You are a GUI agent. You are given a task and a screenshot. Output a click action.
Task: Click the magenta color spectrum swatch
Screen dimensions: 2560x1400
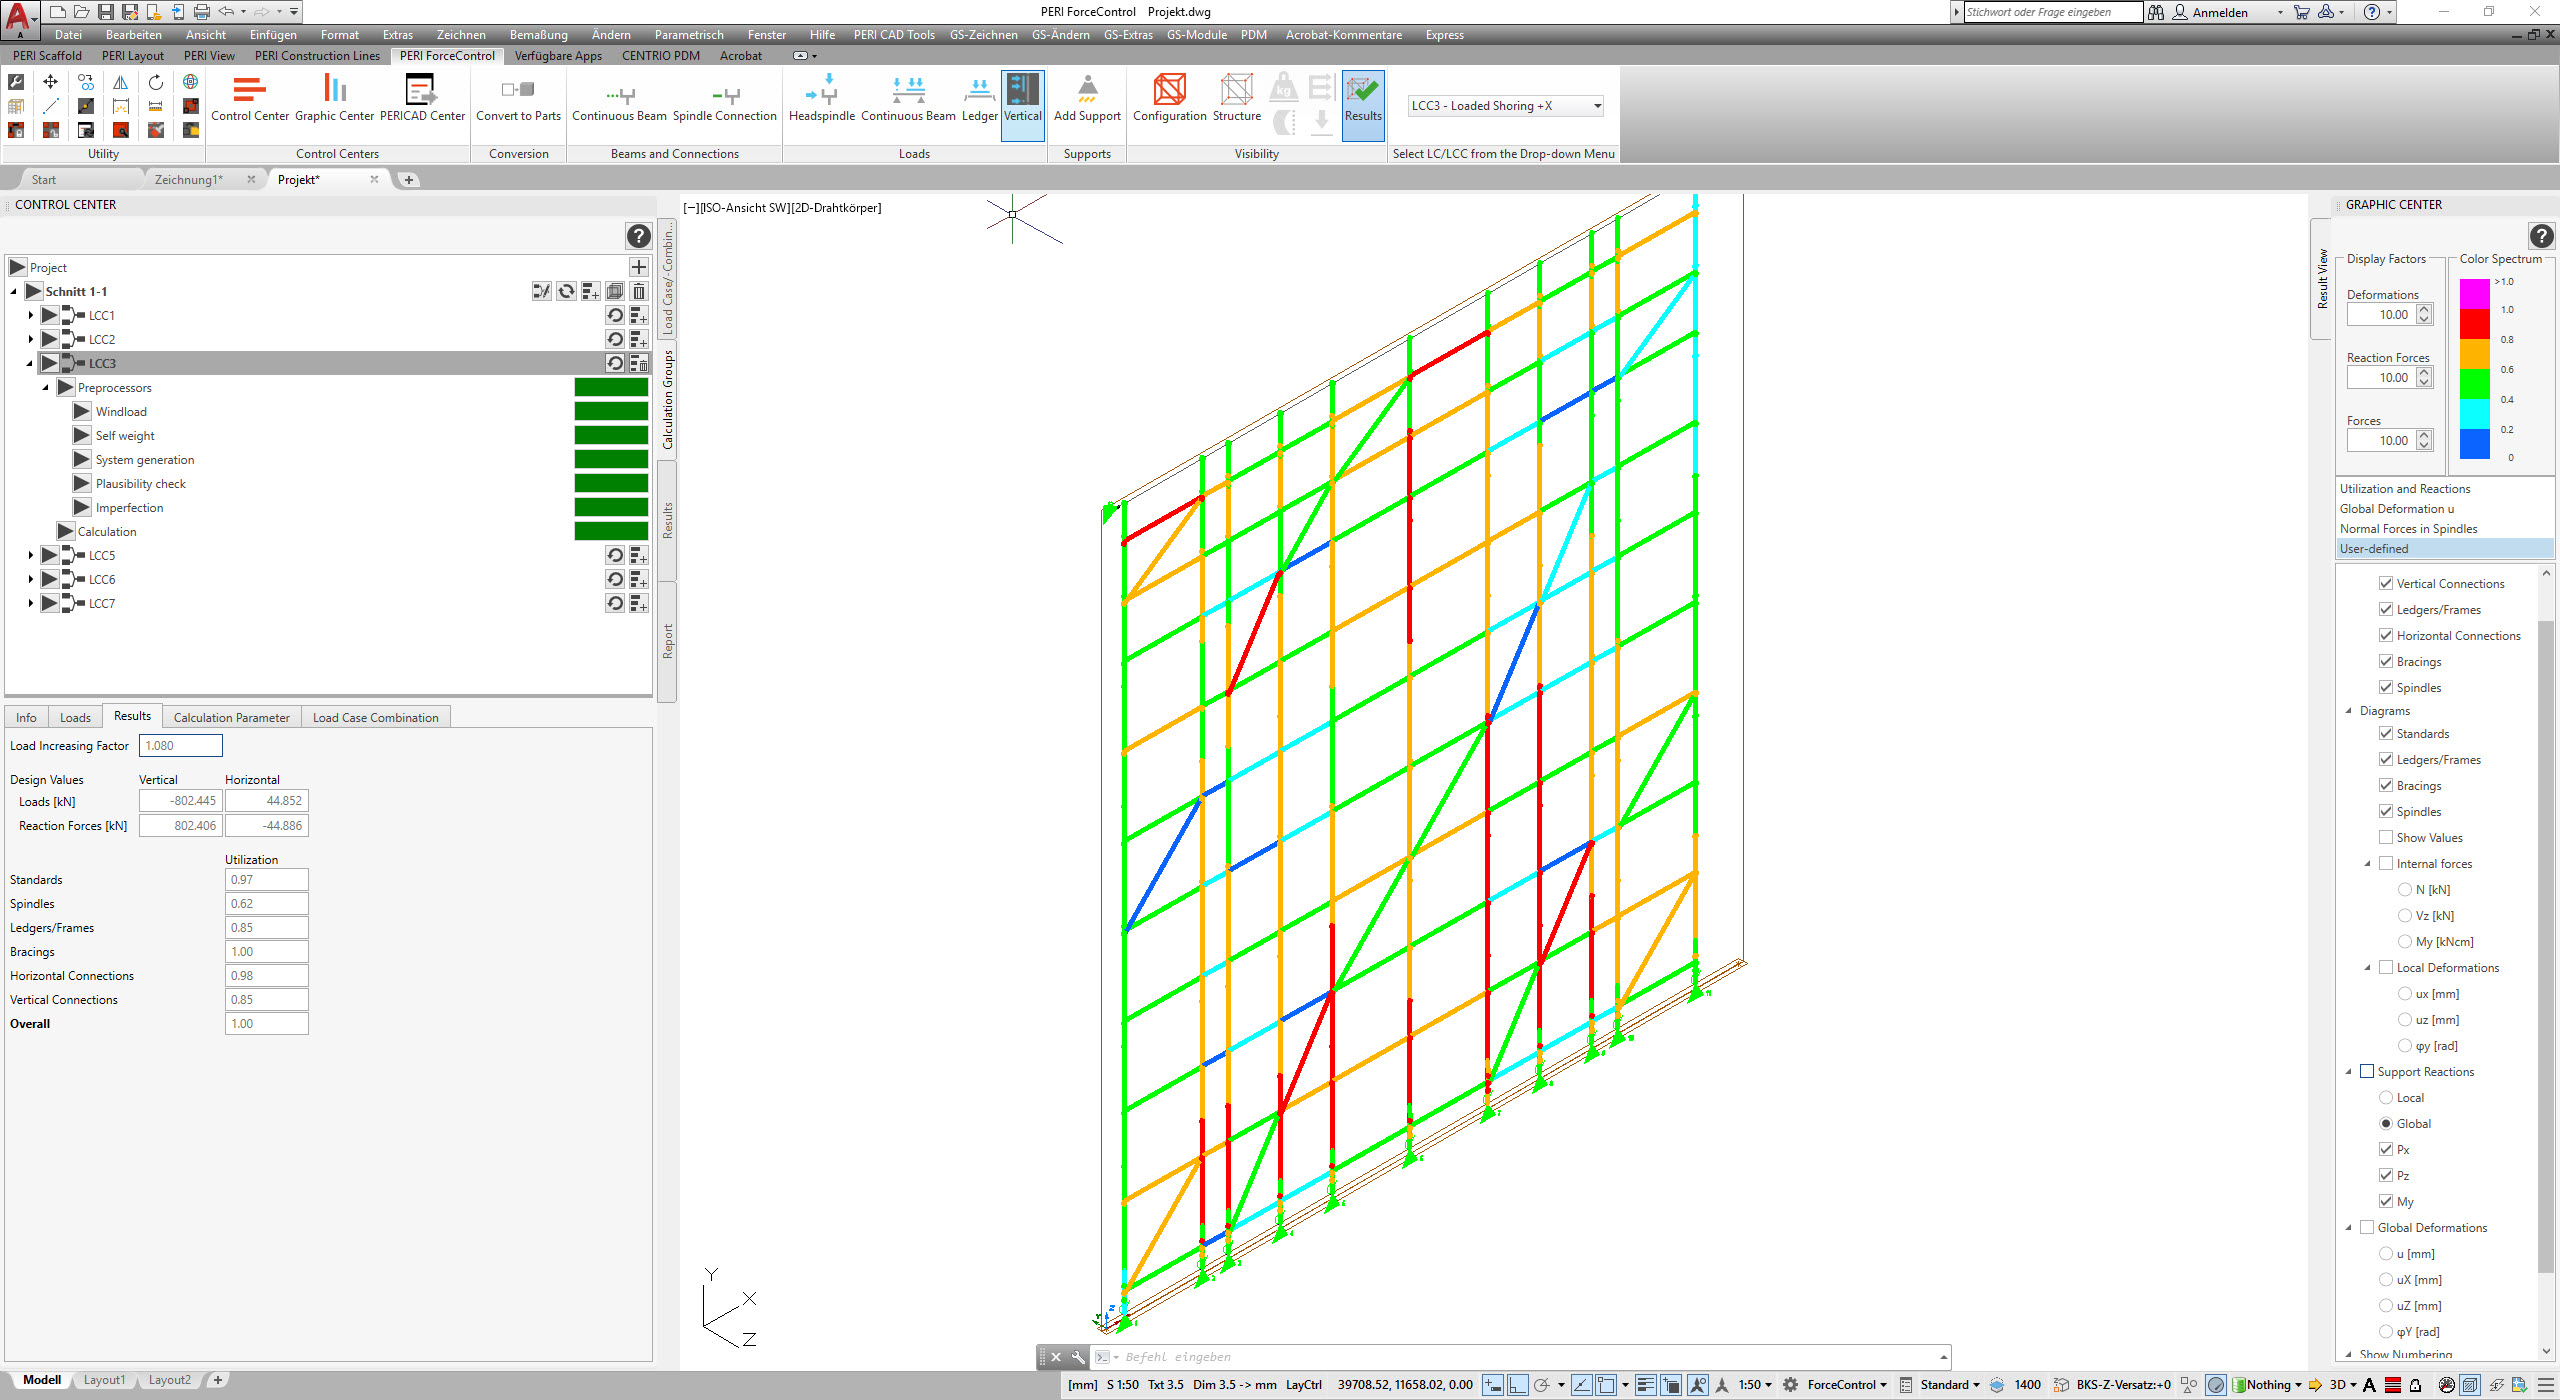click(x=2474, y=295)
